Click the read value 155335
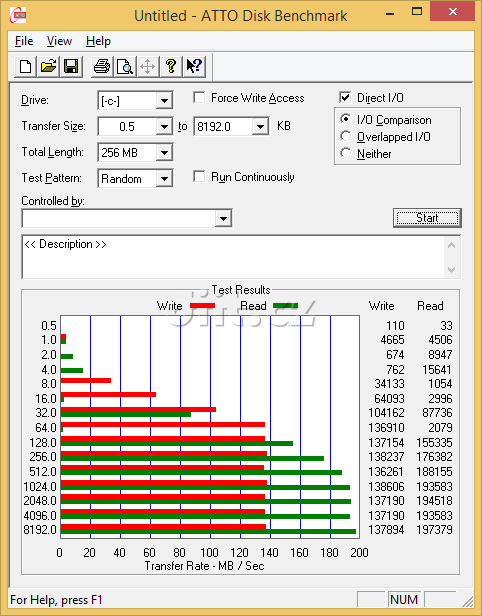The width and height of the screenshot is (482, 616). [434, 443]
